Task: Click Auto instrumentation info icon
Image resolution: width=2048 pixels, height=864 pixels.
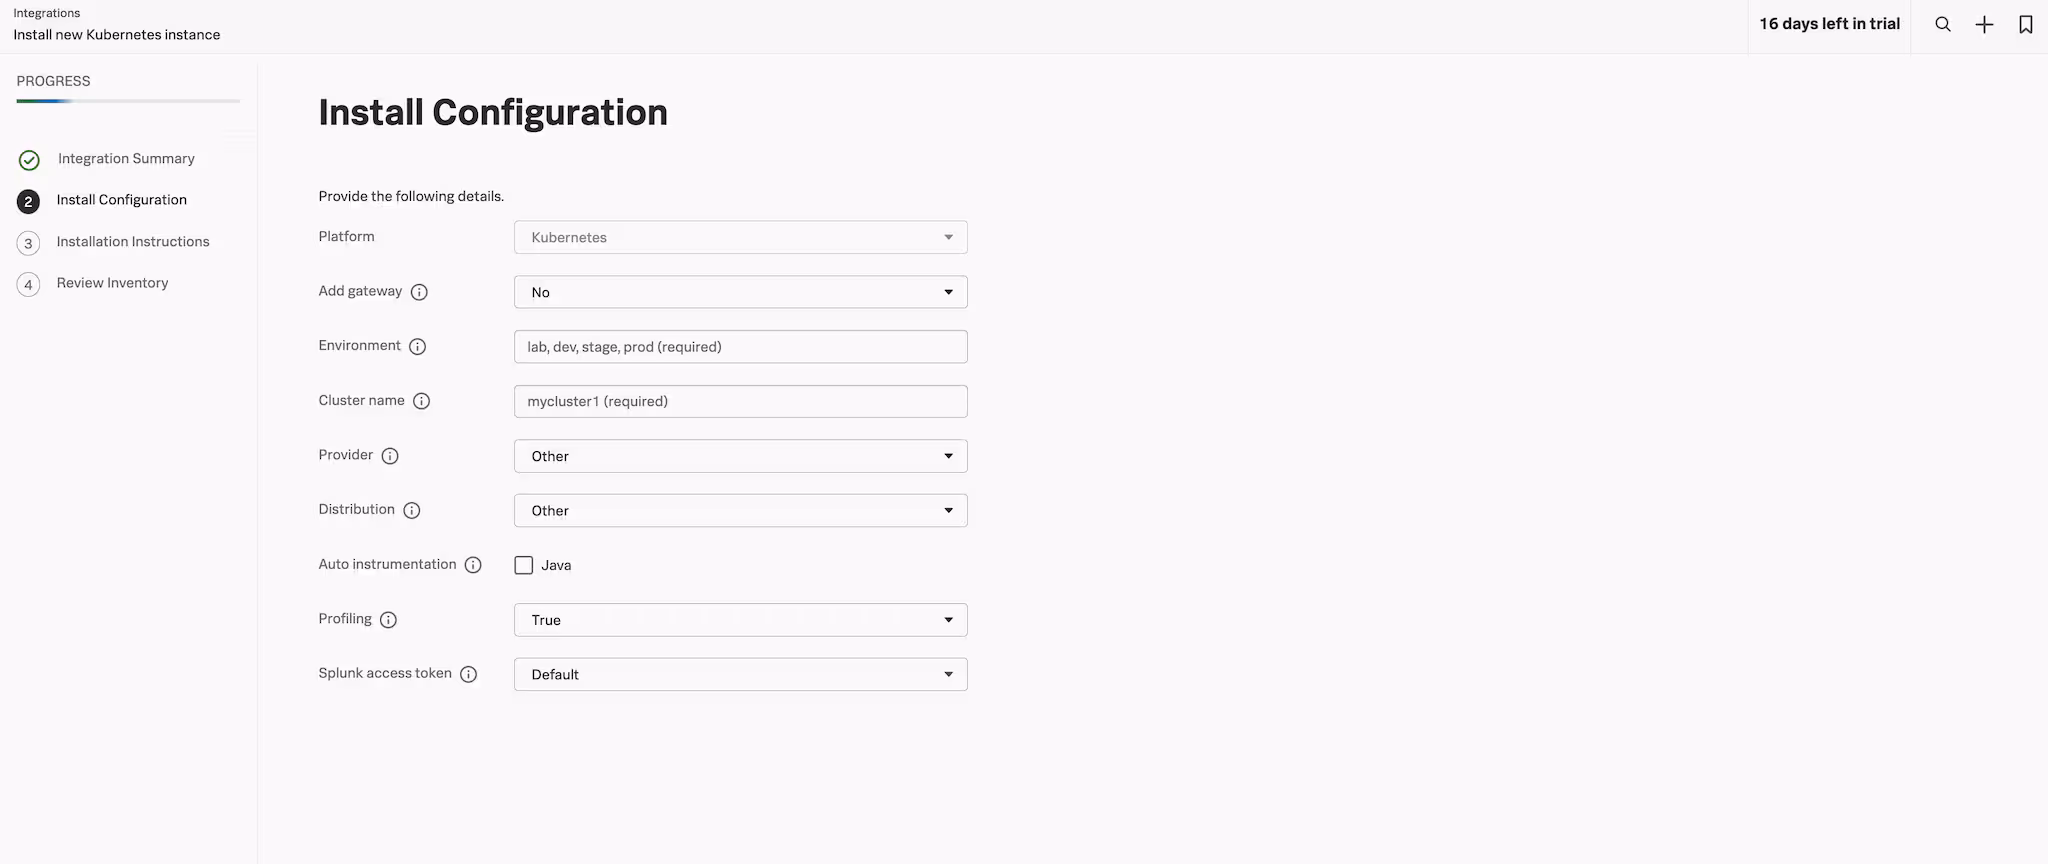Action: (x=473, y=565)
